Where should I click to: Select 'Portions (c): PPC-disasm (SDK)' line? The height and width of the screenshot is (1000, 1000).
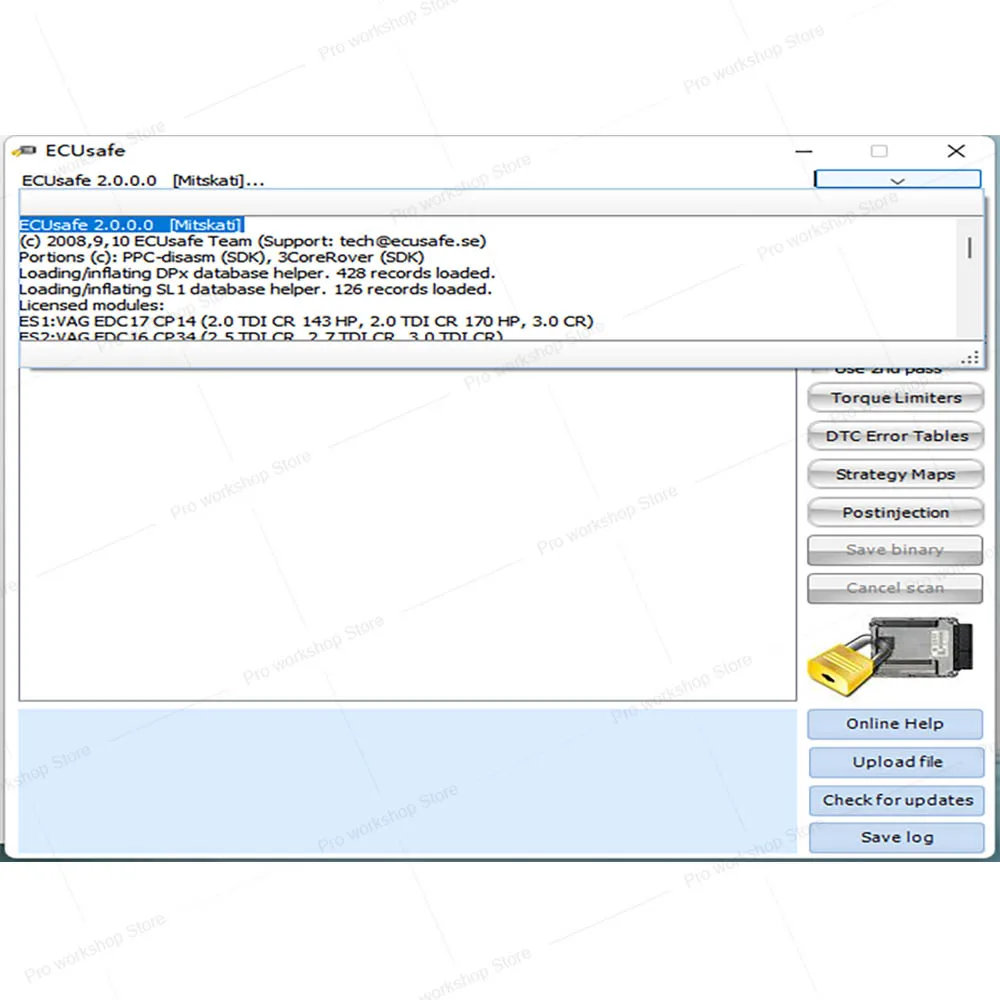click(221, 257)
